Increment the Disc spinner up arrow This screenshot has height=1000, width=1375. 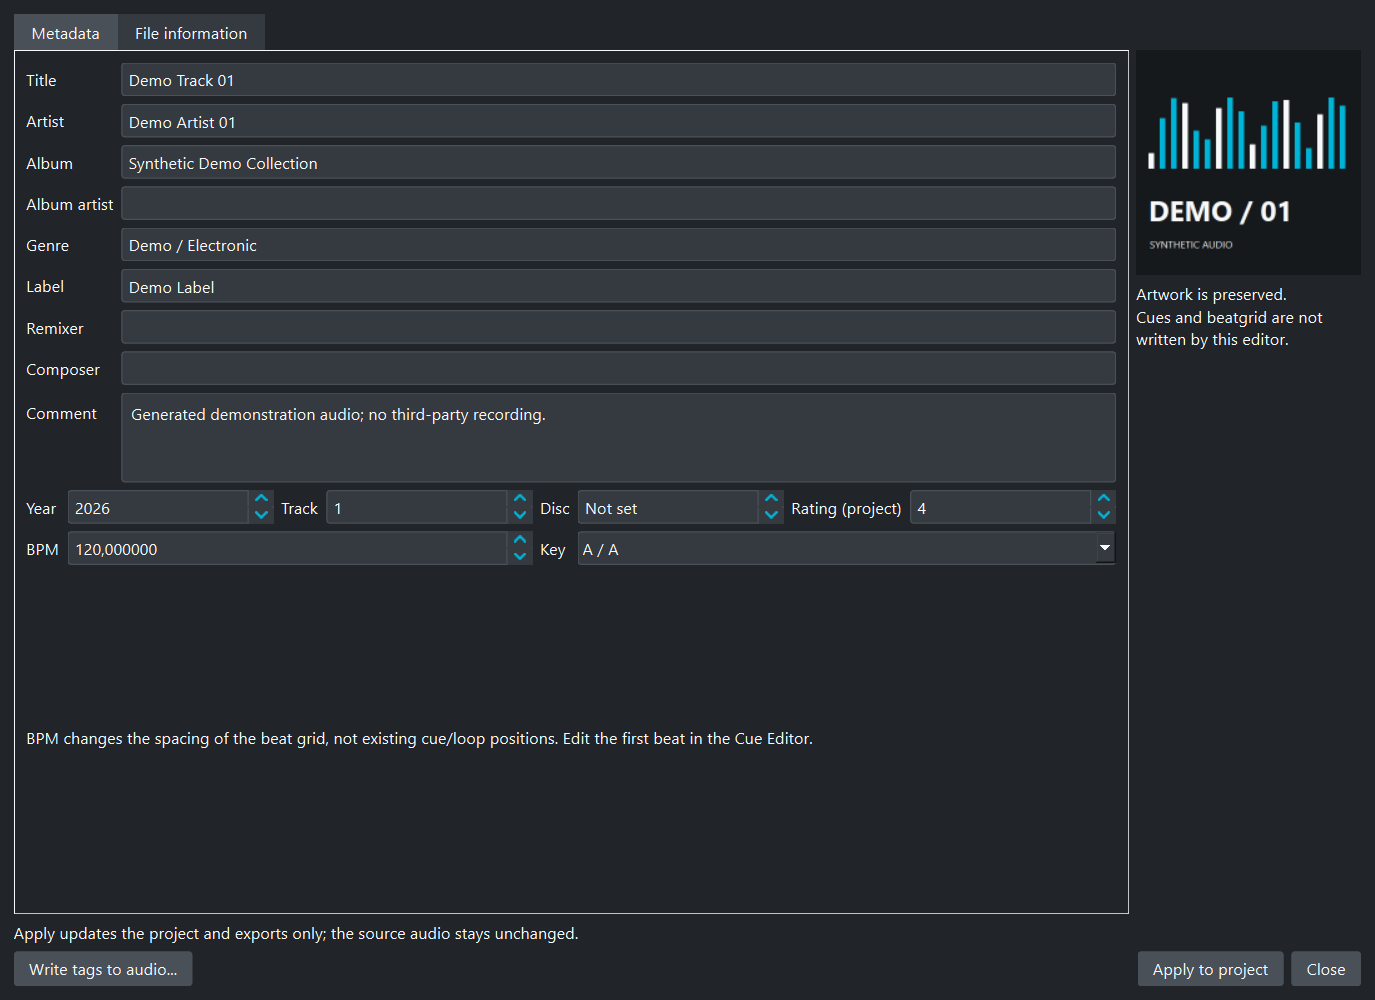coord(771,499)
